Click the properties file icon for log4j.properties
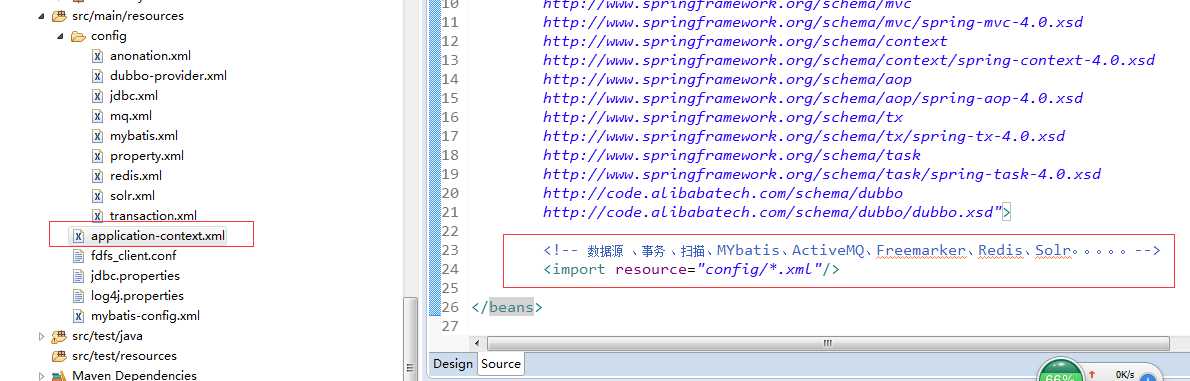This screenshot has width=1190, height=381. pos(78,296)
